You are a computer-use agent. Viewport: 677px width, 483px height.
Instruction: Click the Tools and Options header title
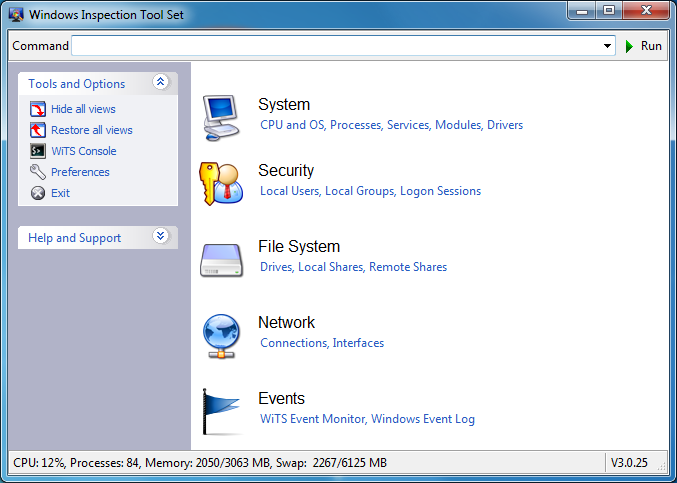coord(76,84)
